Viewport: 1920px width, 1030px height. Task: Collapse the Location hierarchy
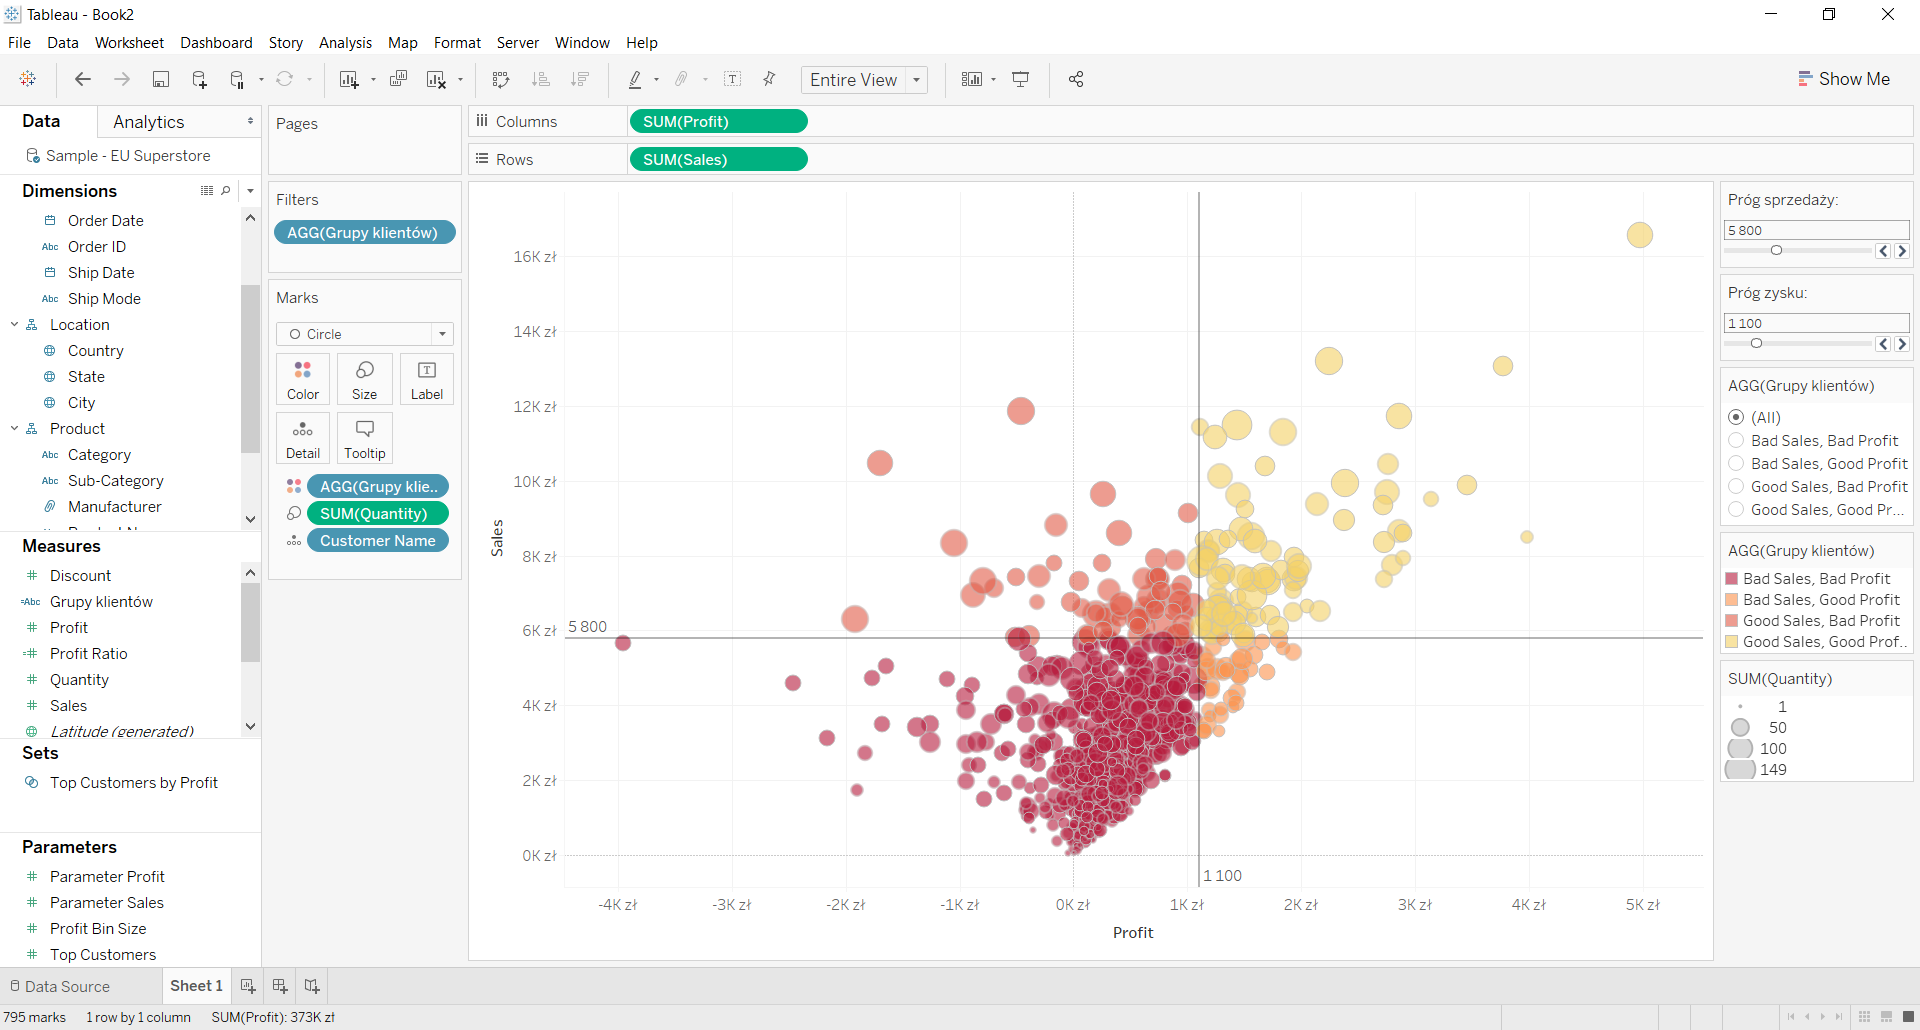15,325
